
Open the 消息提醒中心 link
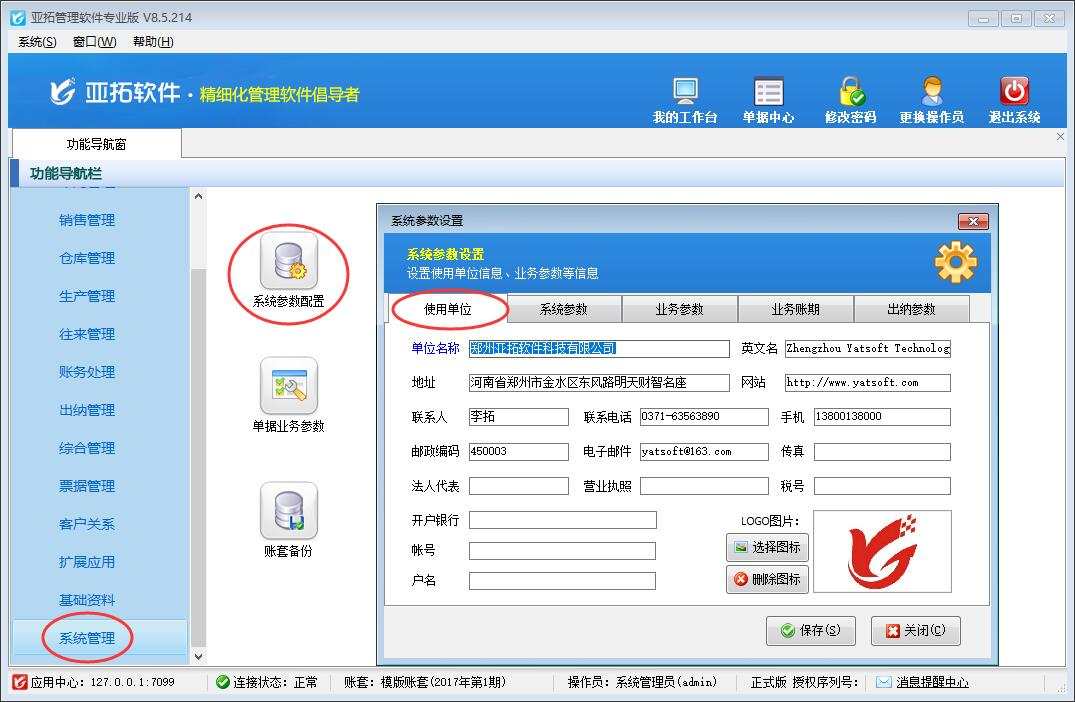(932, 682)
